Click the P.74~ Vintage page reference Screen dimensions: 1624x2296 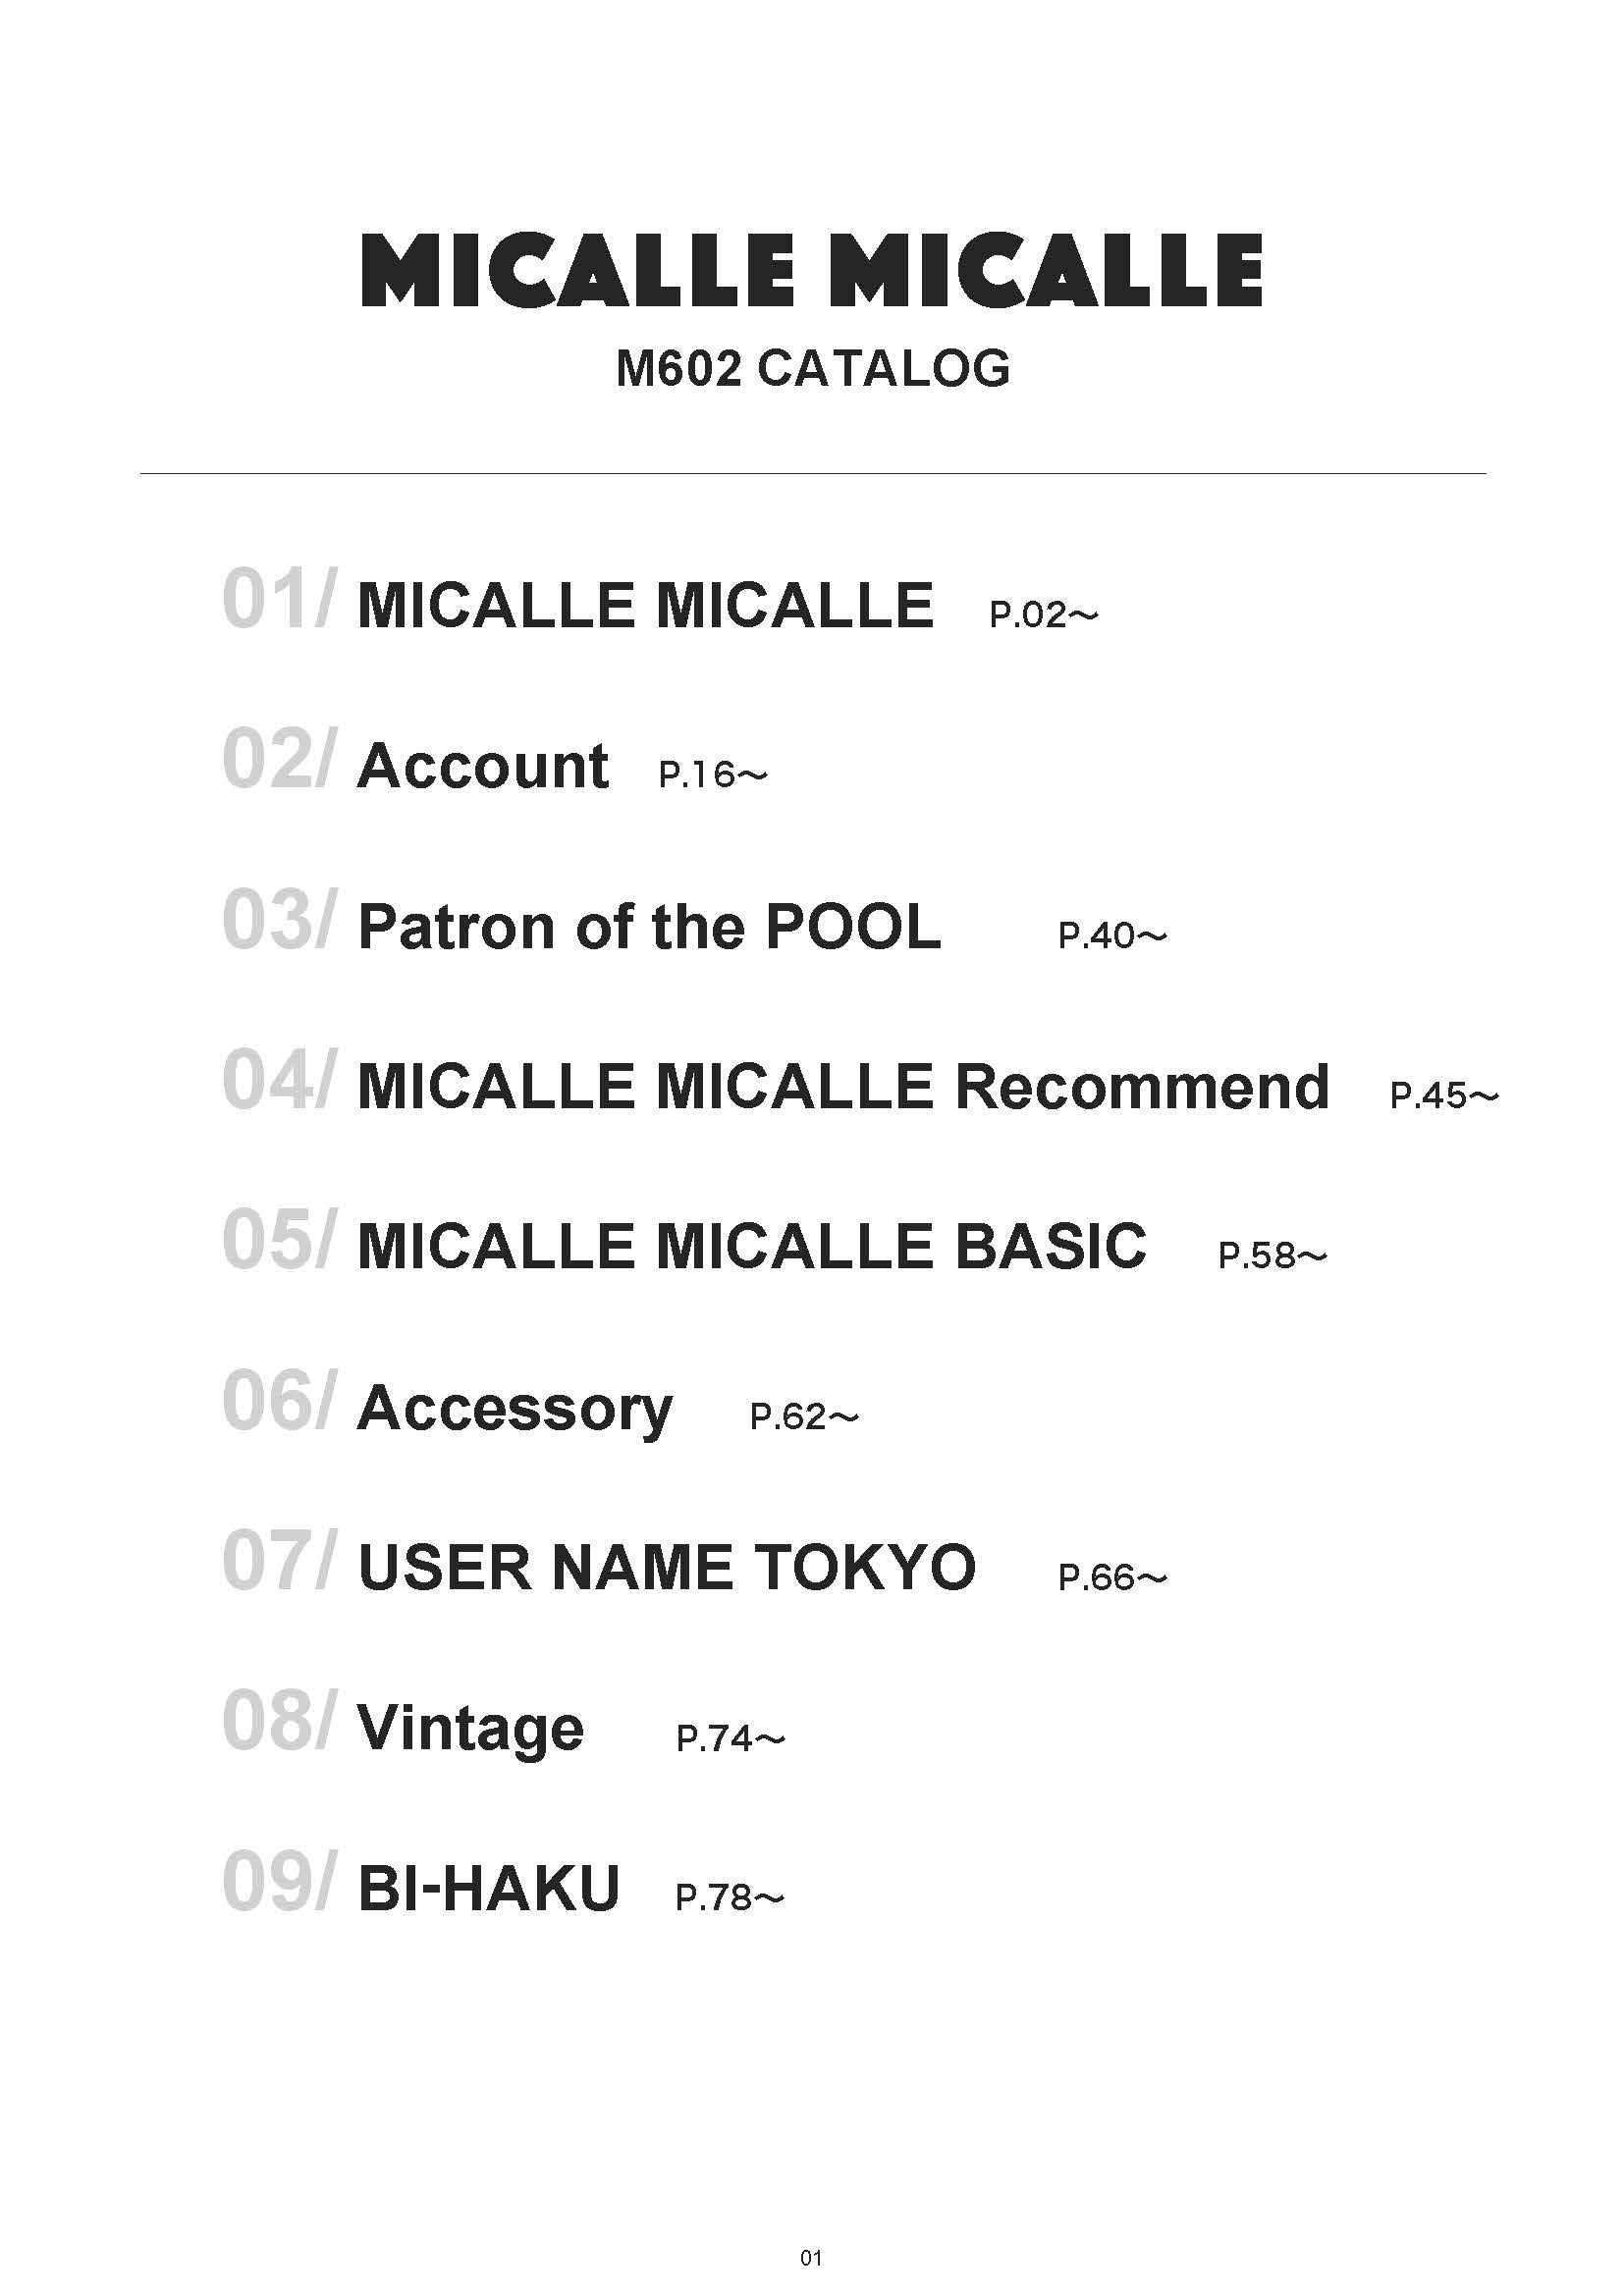[x=730, y=1739]
